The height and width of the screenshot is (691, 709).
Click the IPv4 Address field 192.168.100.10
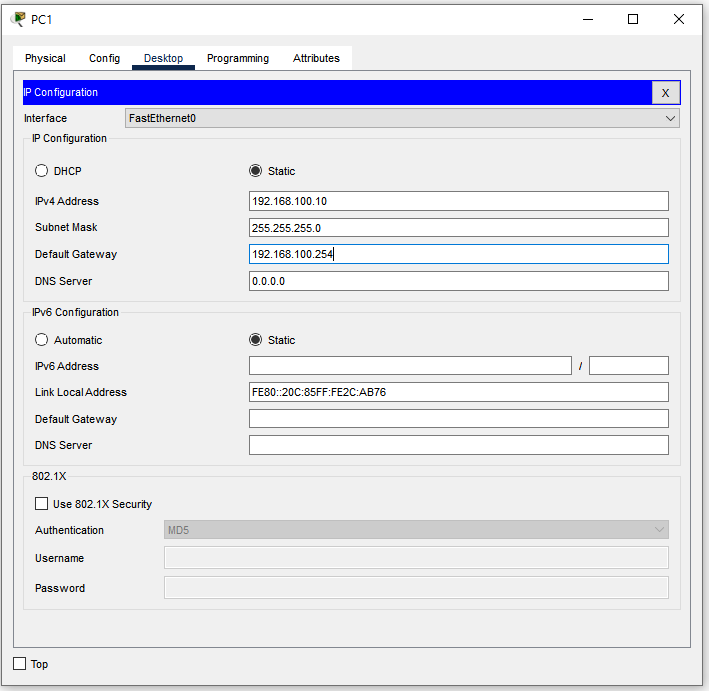(458, 201)
